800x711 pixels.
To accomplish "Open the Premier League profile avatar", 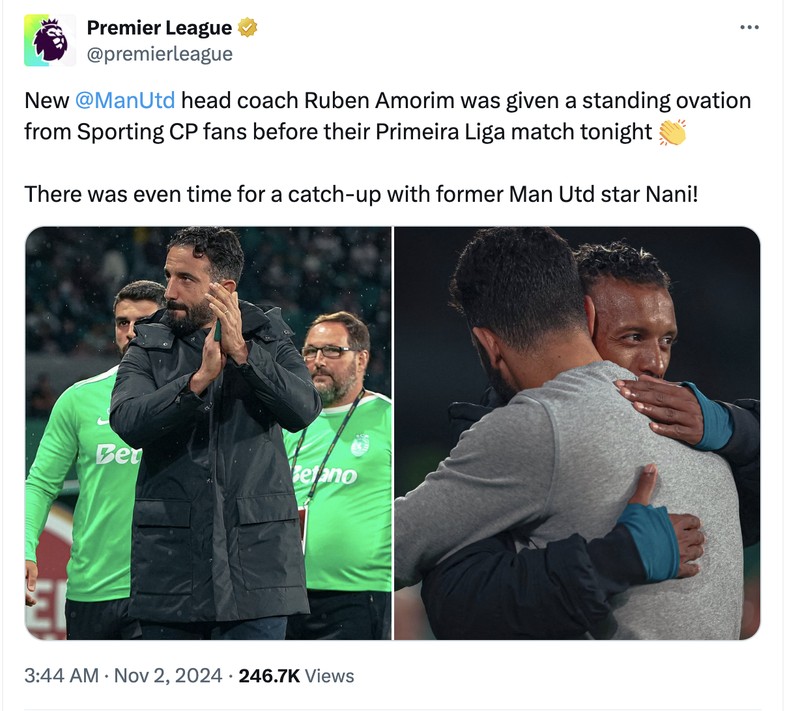I will click(x=50, y=41).
